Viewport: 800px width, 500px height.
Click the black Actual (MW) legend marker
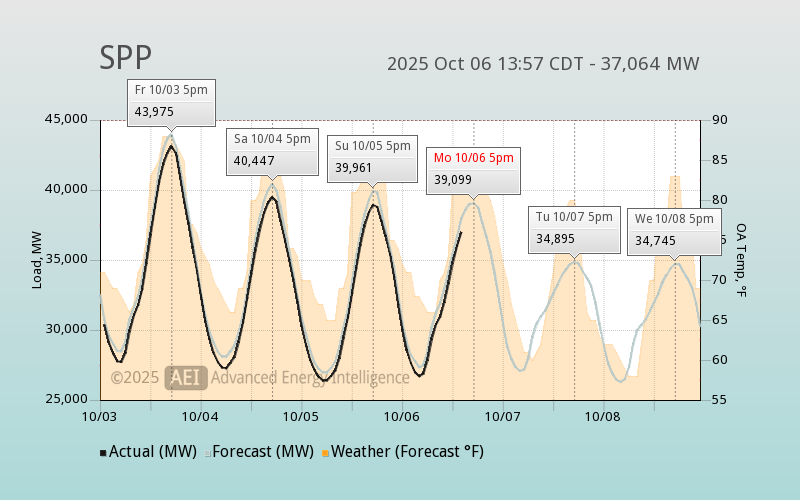pyautogui.click(x=103, y=453)
